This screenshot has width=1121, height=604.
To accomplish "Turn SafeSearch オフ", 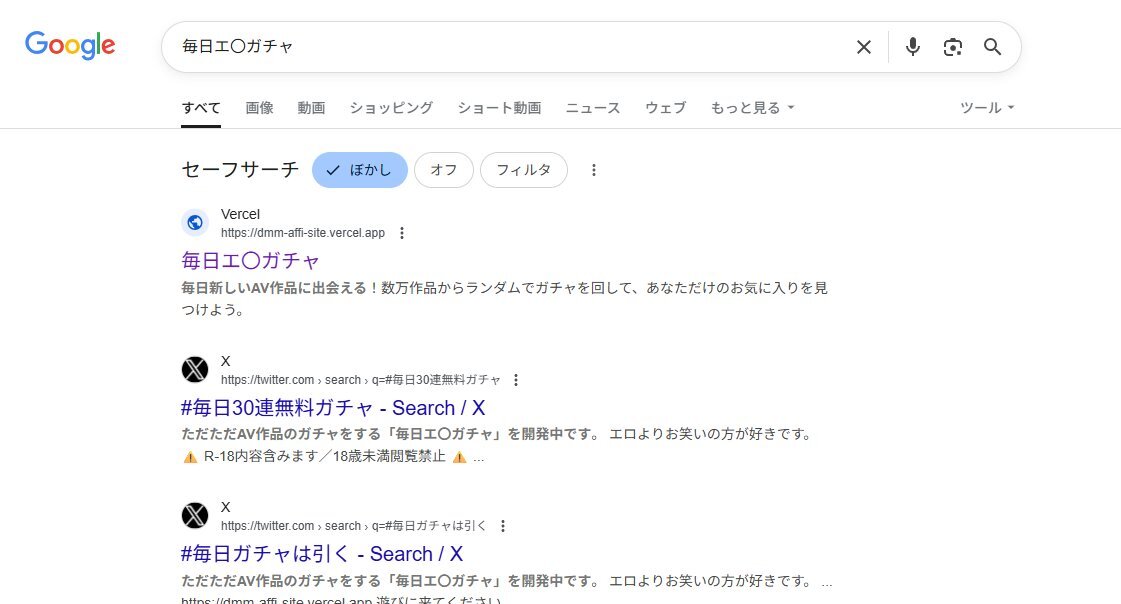I will [x=443, y=170].
